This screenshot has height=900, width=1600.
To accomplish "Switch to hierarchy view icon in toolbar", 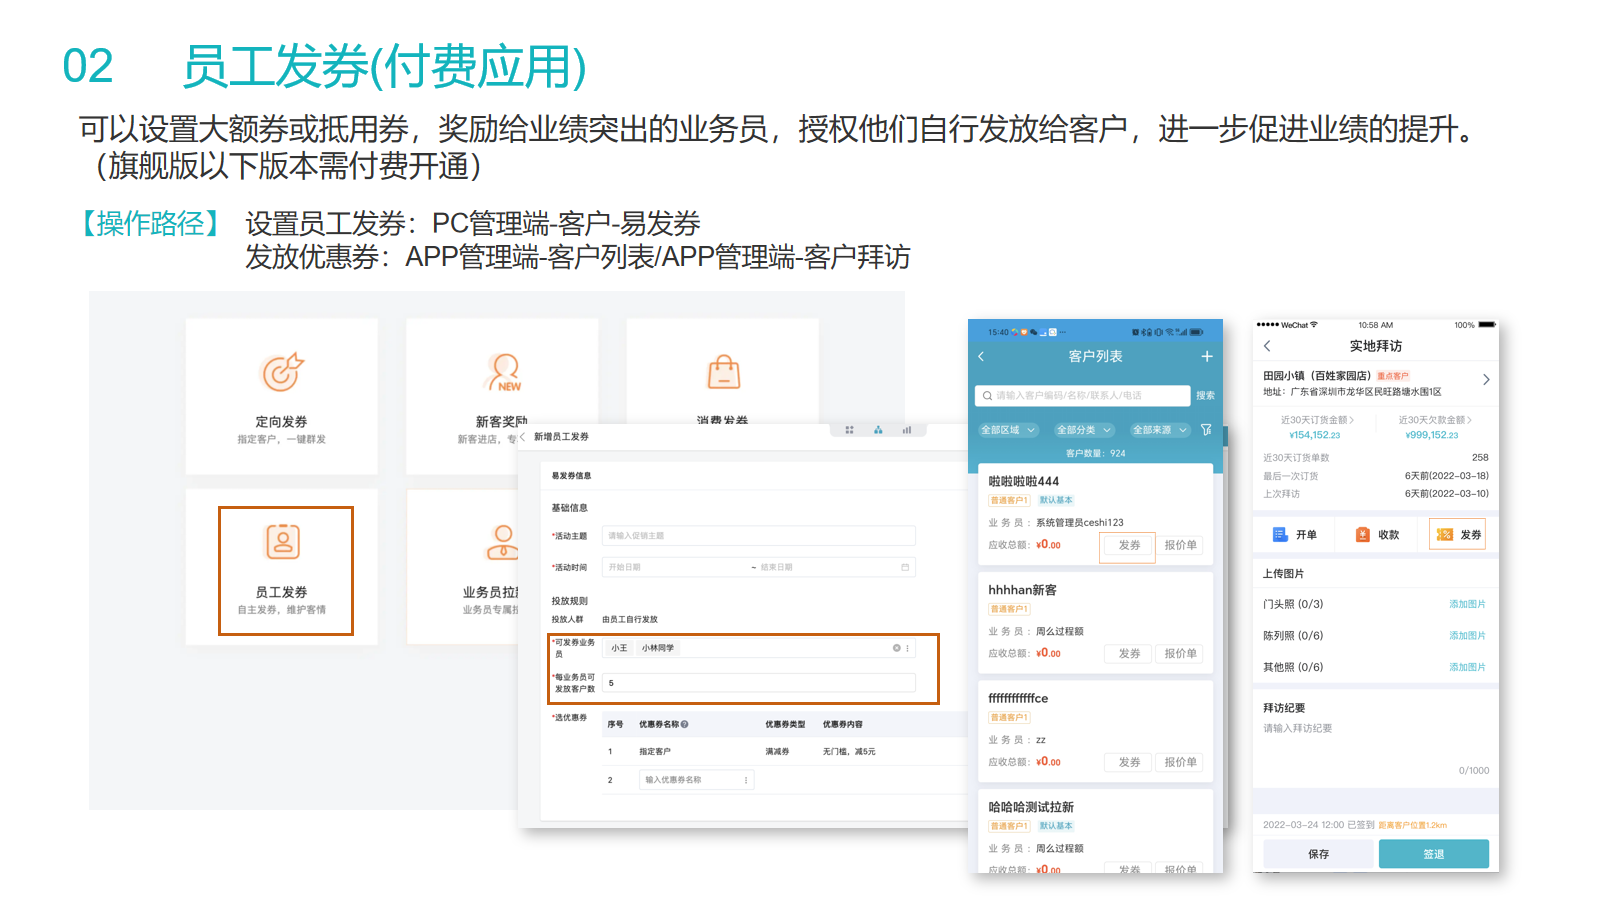I will 878,430.
